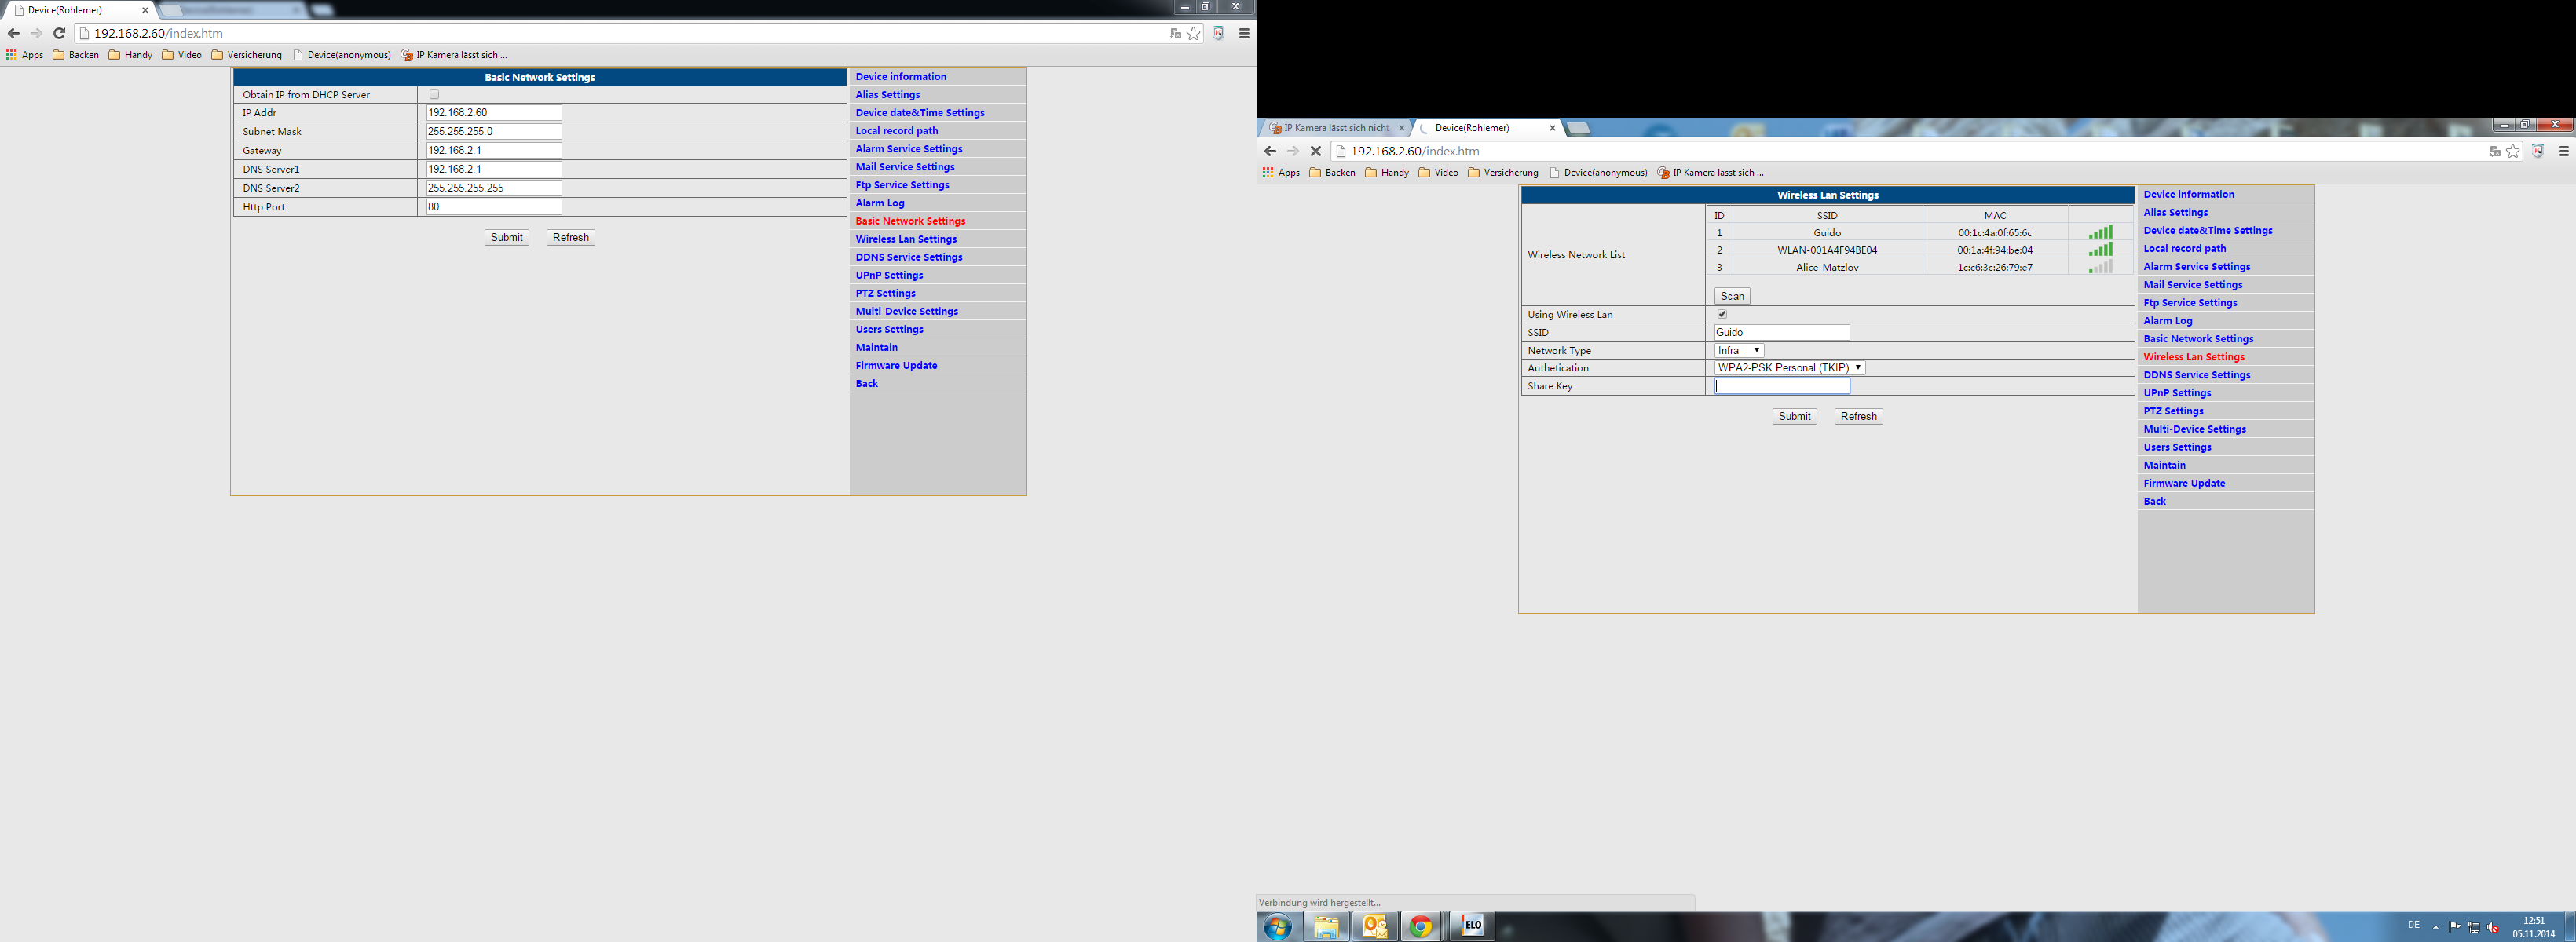Open Windows Explorer folder icon in taskbar
This screenshot has width=2576, height=942.
coord(1326,926)
